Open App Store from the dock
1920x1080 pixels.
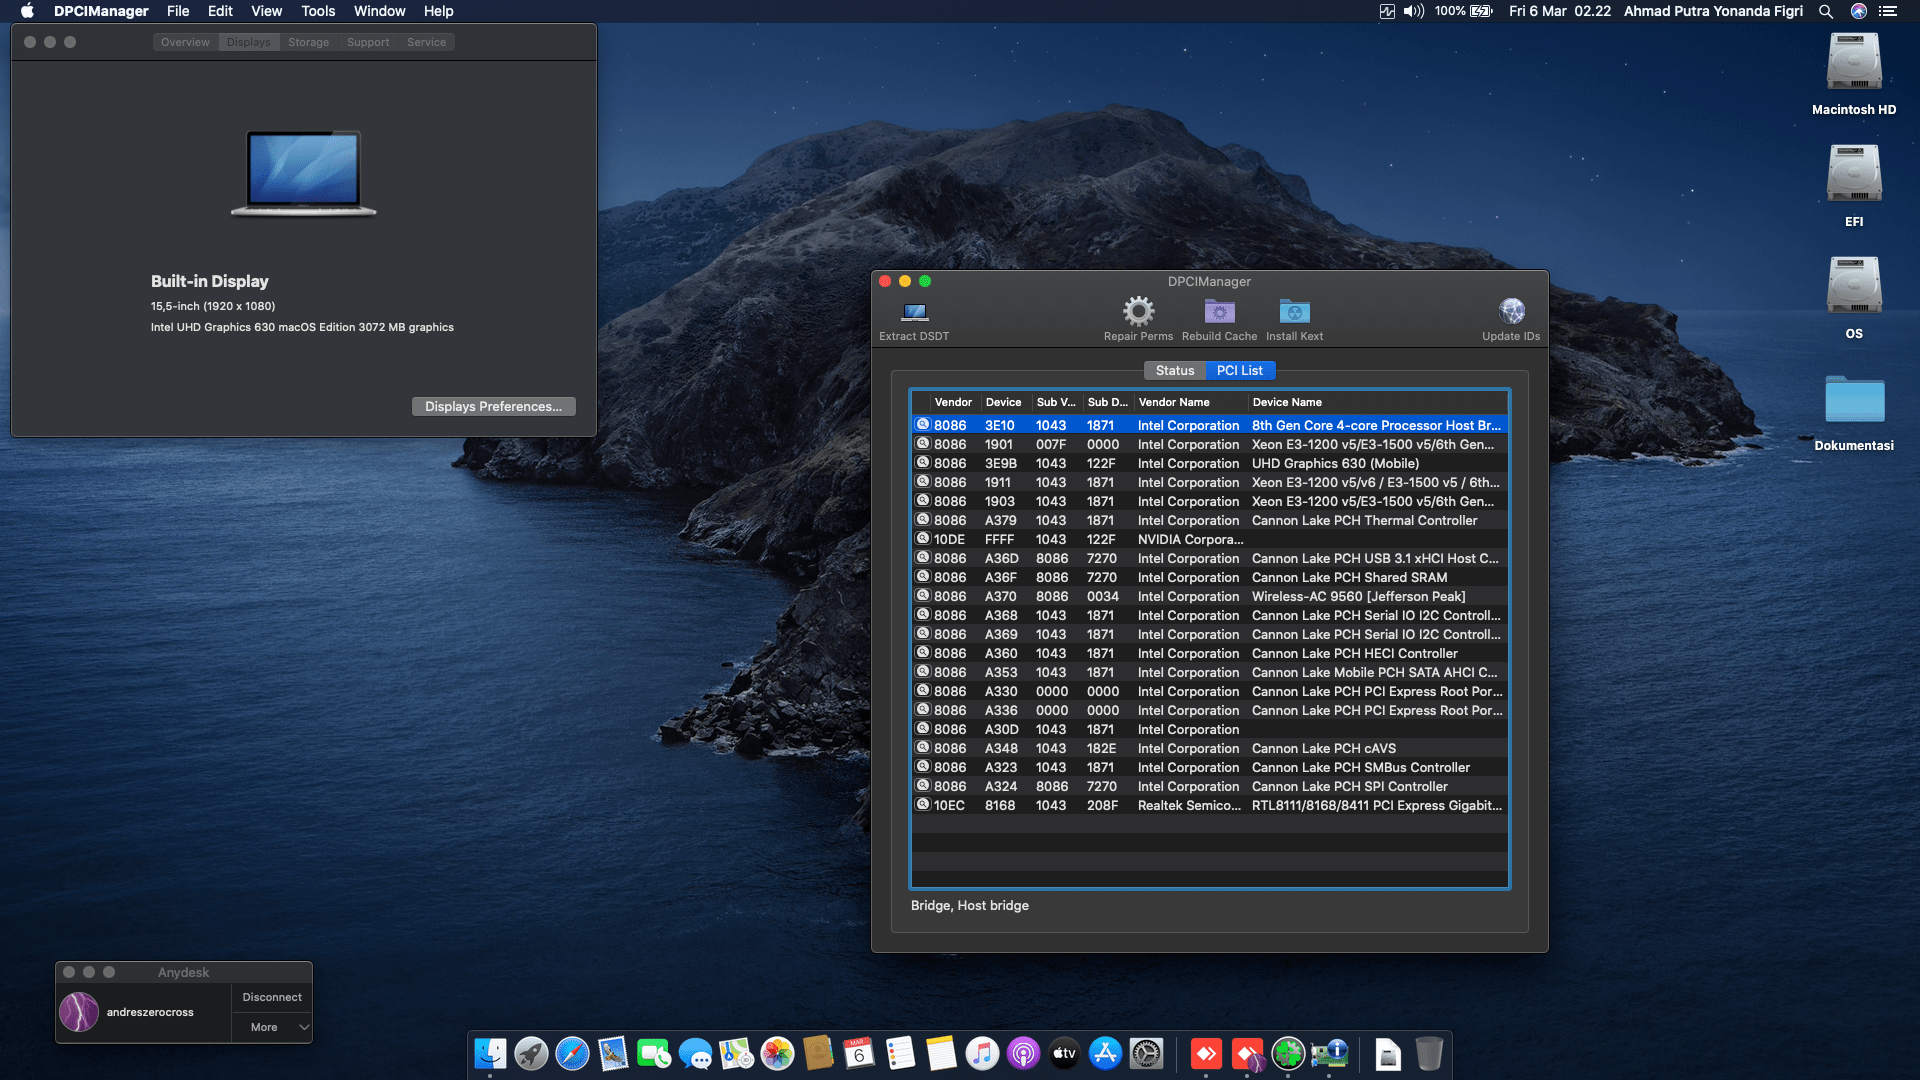(x=1105, y=1053)
